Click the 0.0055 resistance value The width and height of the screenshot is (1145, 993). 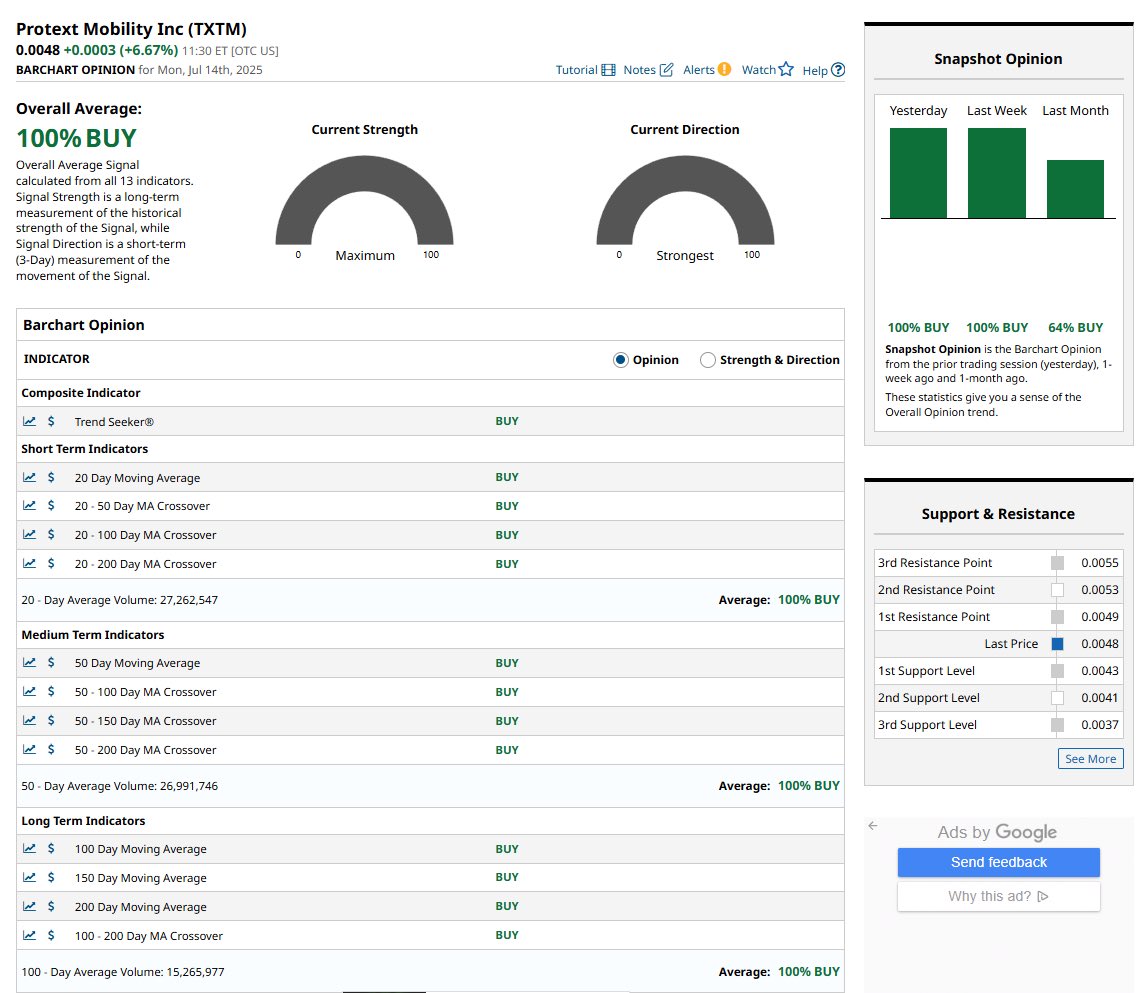1100,563
